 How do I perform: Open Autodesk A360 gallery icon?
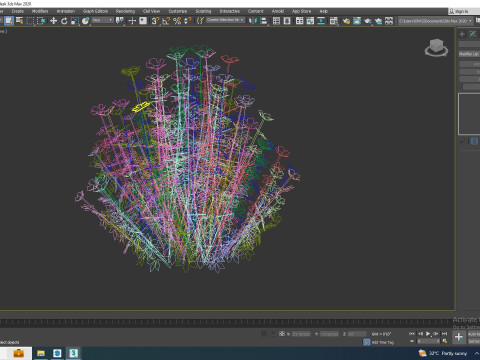(389, 21)
